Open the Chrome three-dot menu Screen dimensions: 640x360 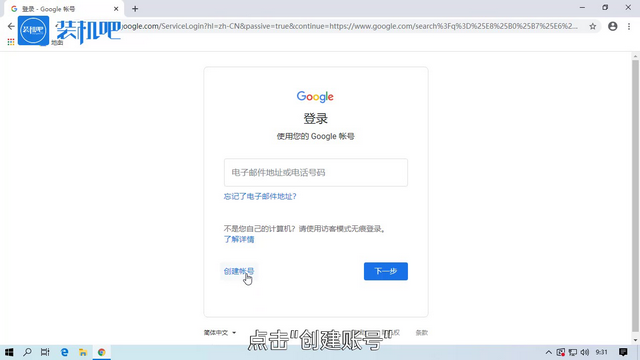pos(629,26)
